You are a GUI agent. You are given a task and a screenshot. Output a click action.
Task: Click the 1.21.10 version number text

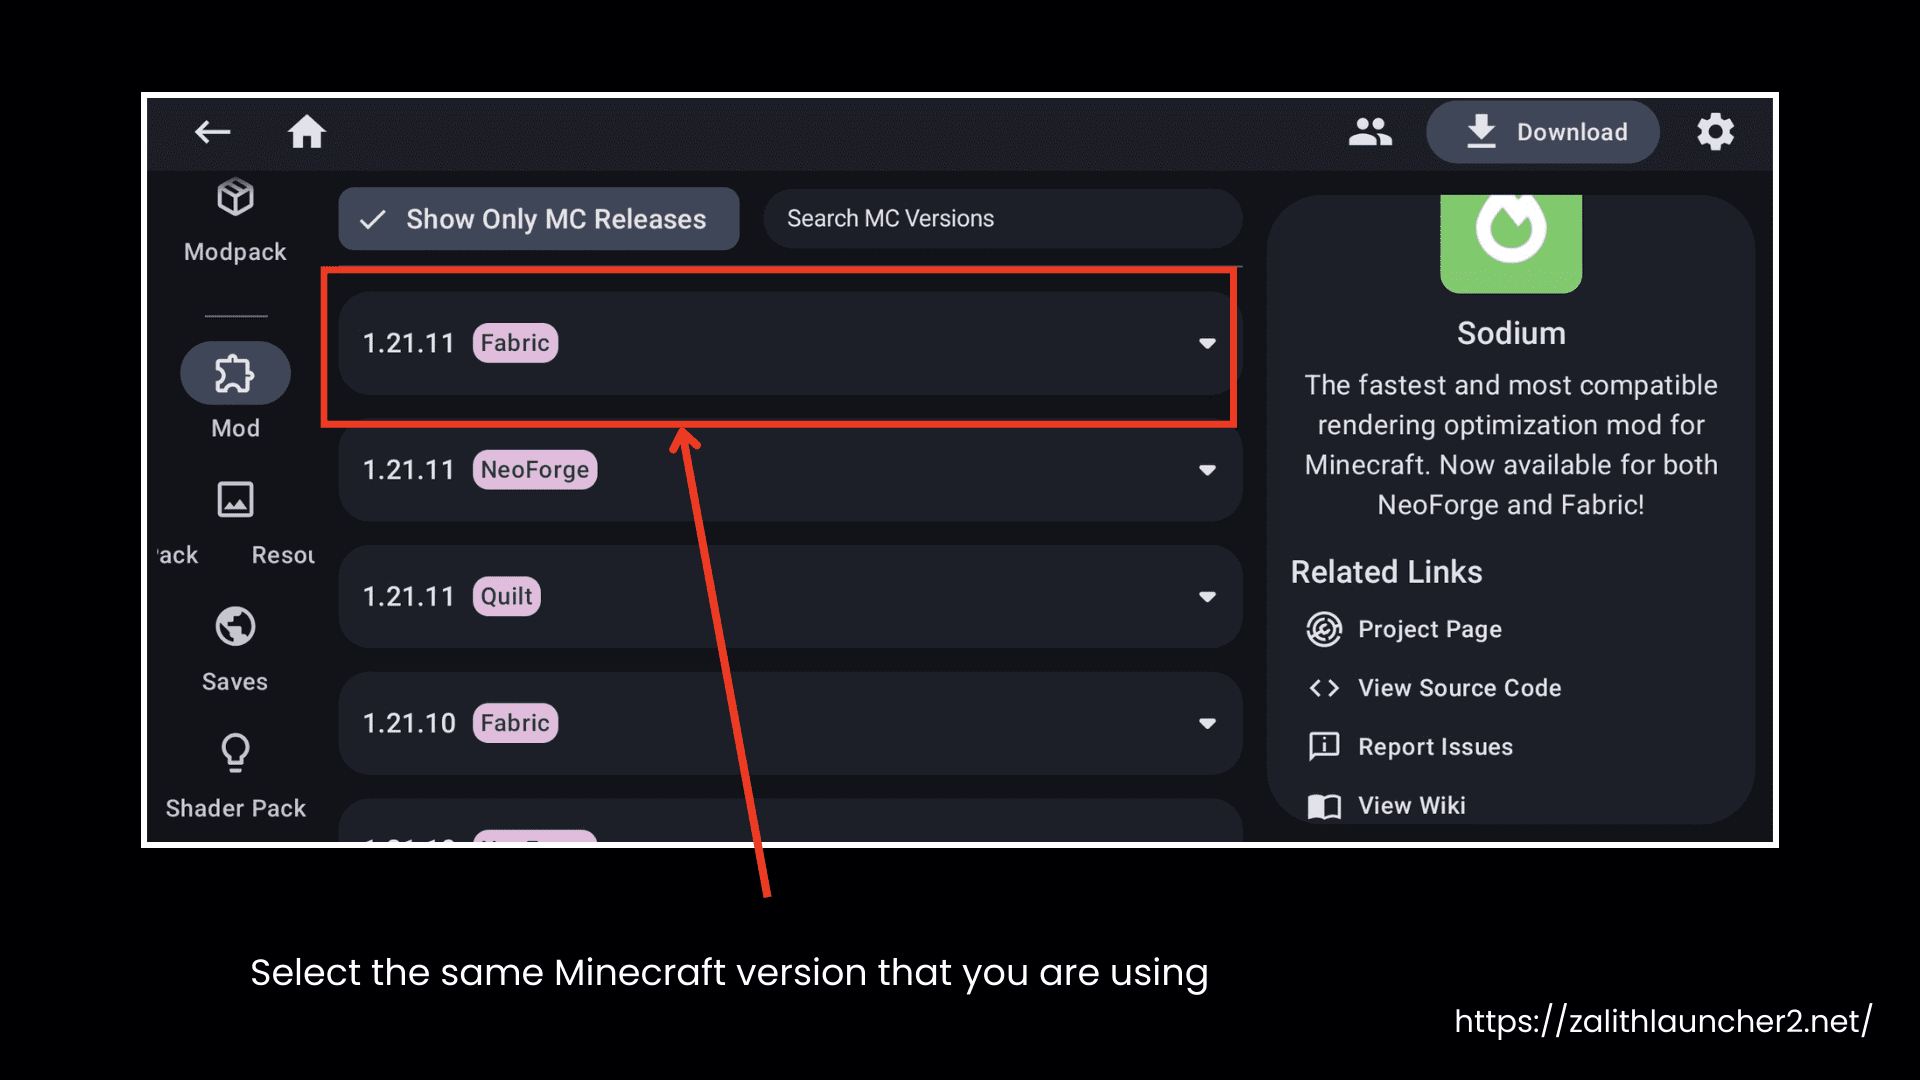409,724
